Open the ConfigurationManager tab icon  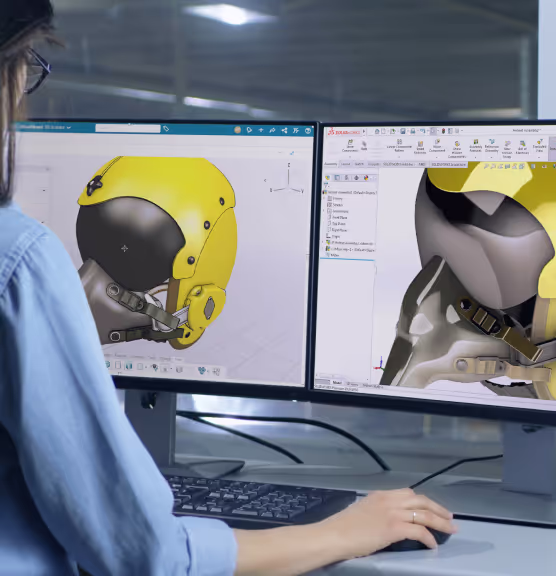click(346, 178)
